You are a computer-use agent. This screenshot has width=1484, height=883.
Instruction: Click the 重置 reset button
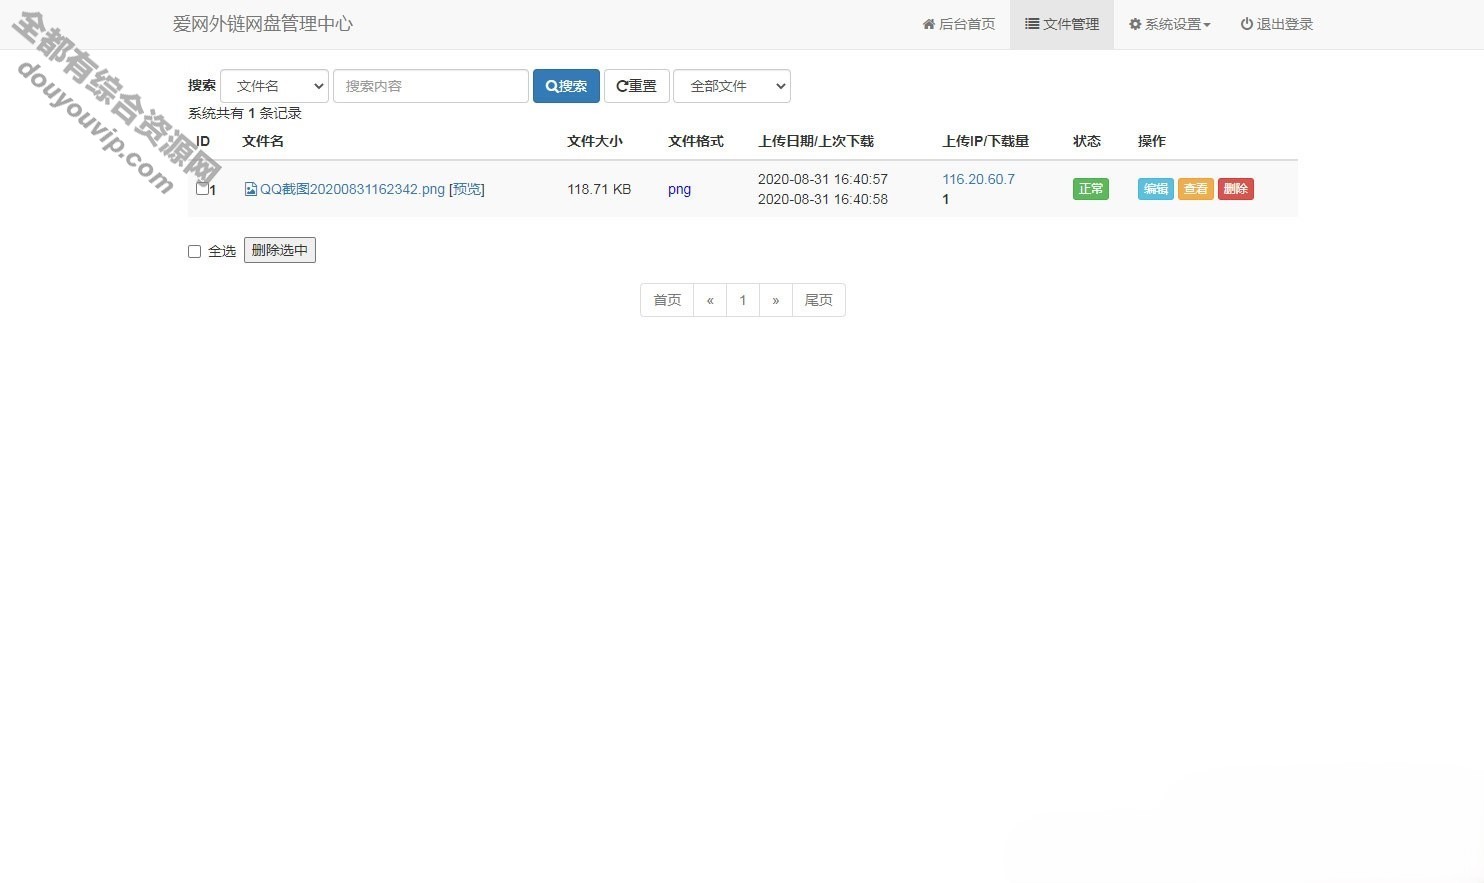click(636, 86)
